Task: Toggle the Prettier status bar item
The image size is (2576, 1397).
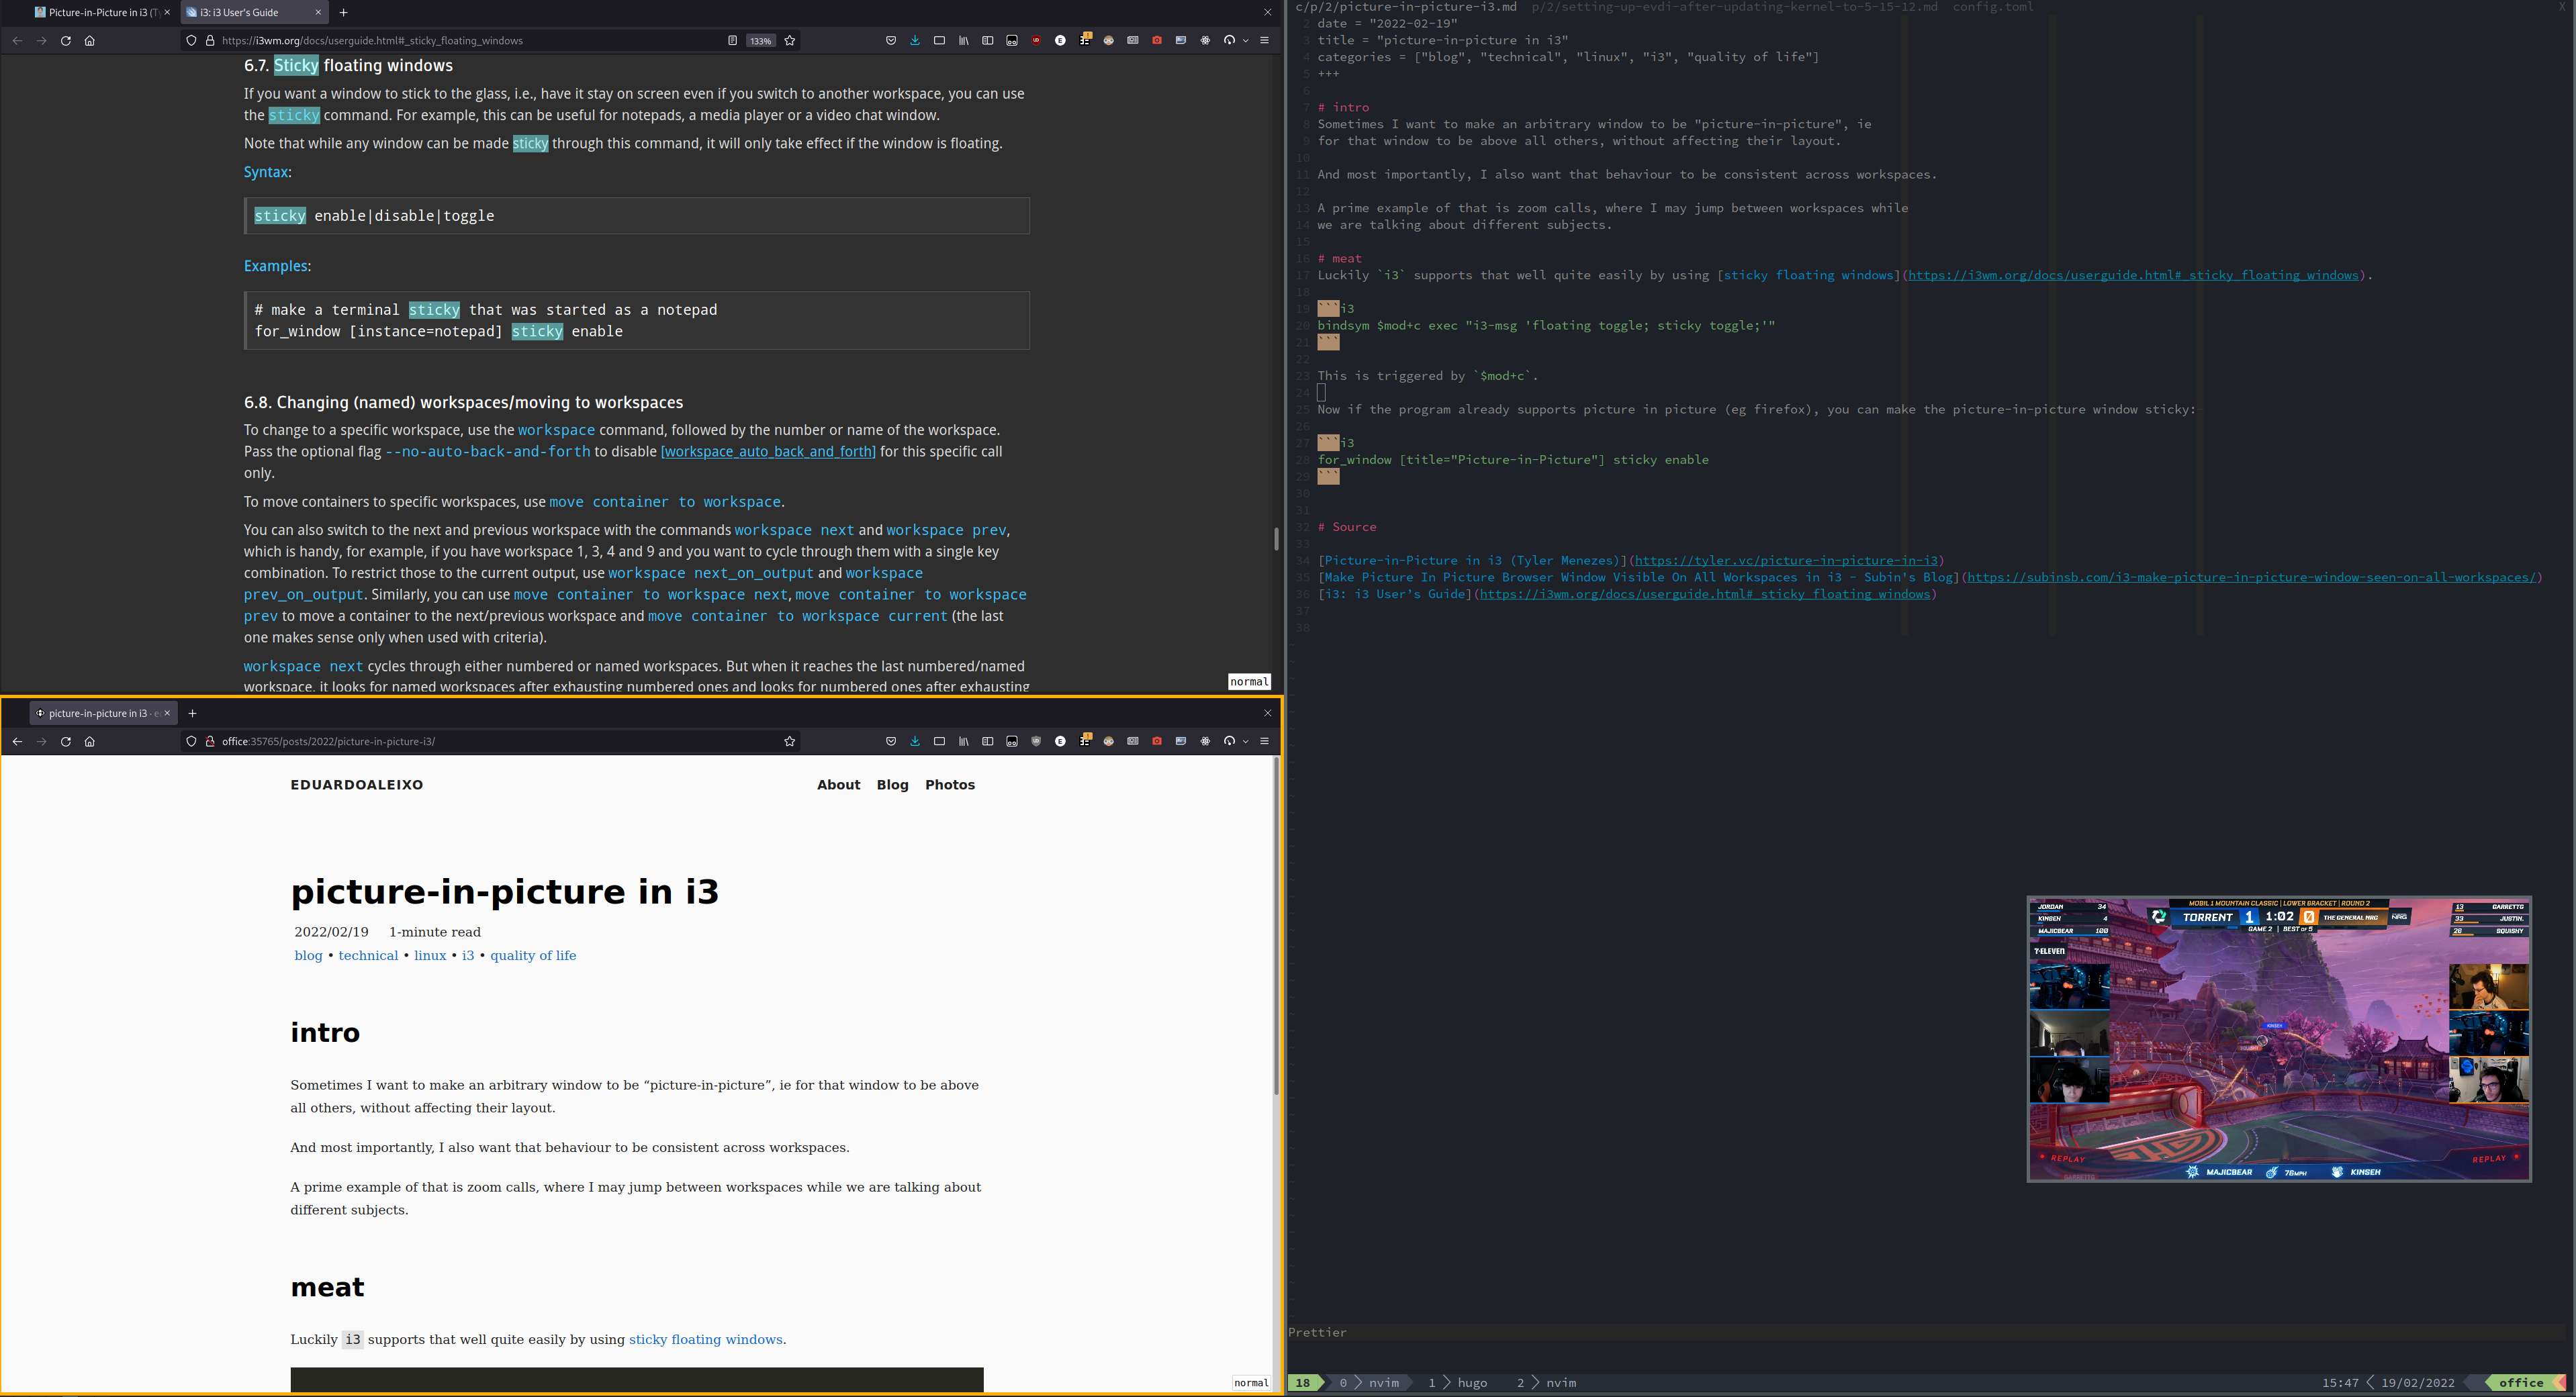Action: click(x=1318, y=1332)
